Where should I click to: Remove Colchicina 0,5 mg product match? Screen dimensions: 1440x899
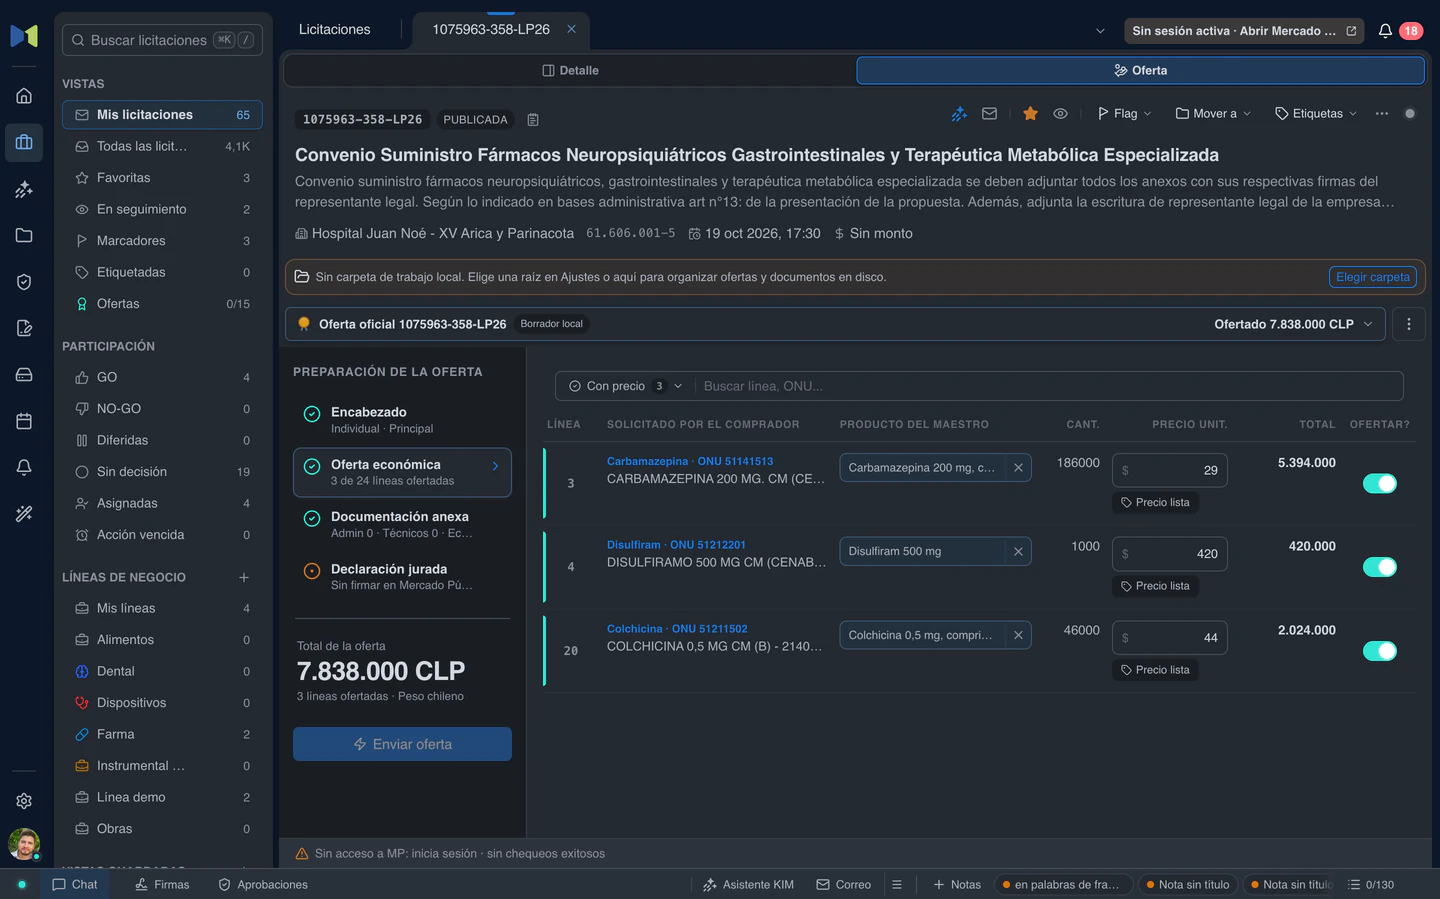pos(1018,636)
